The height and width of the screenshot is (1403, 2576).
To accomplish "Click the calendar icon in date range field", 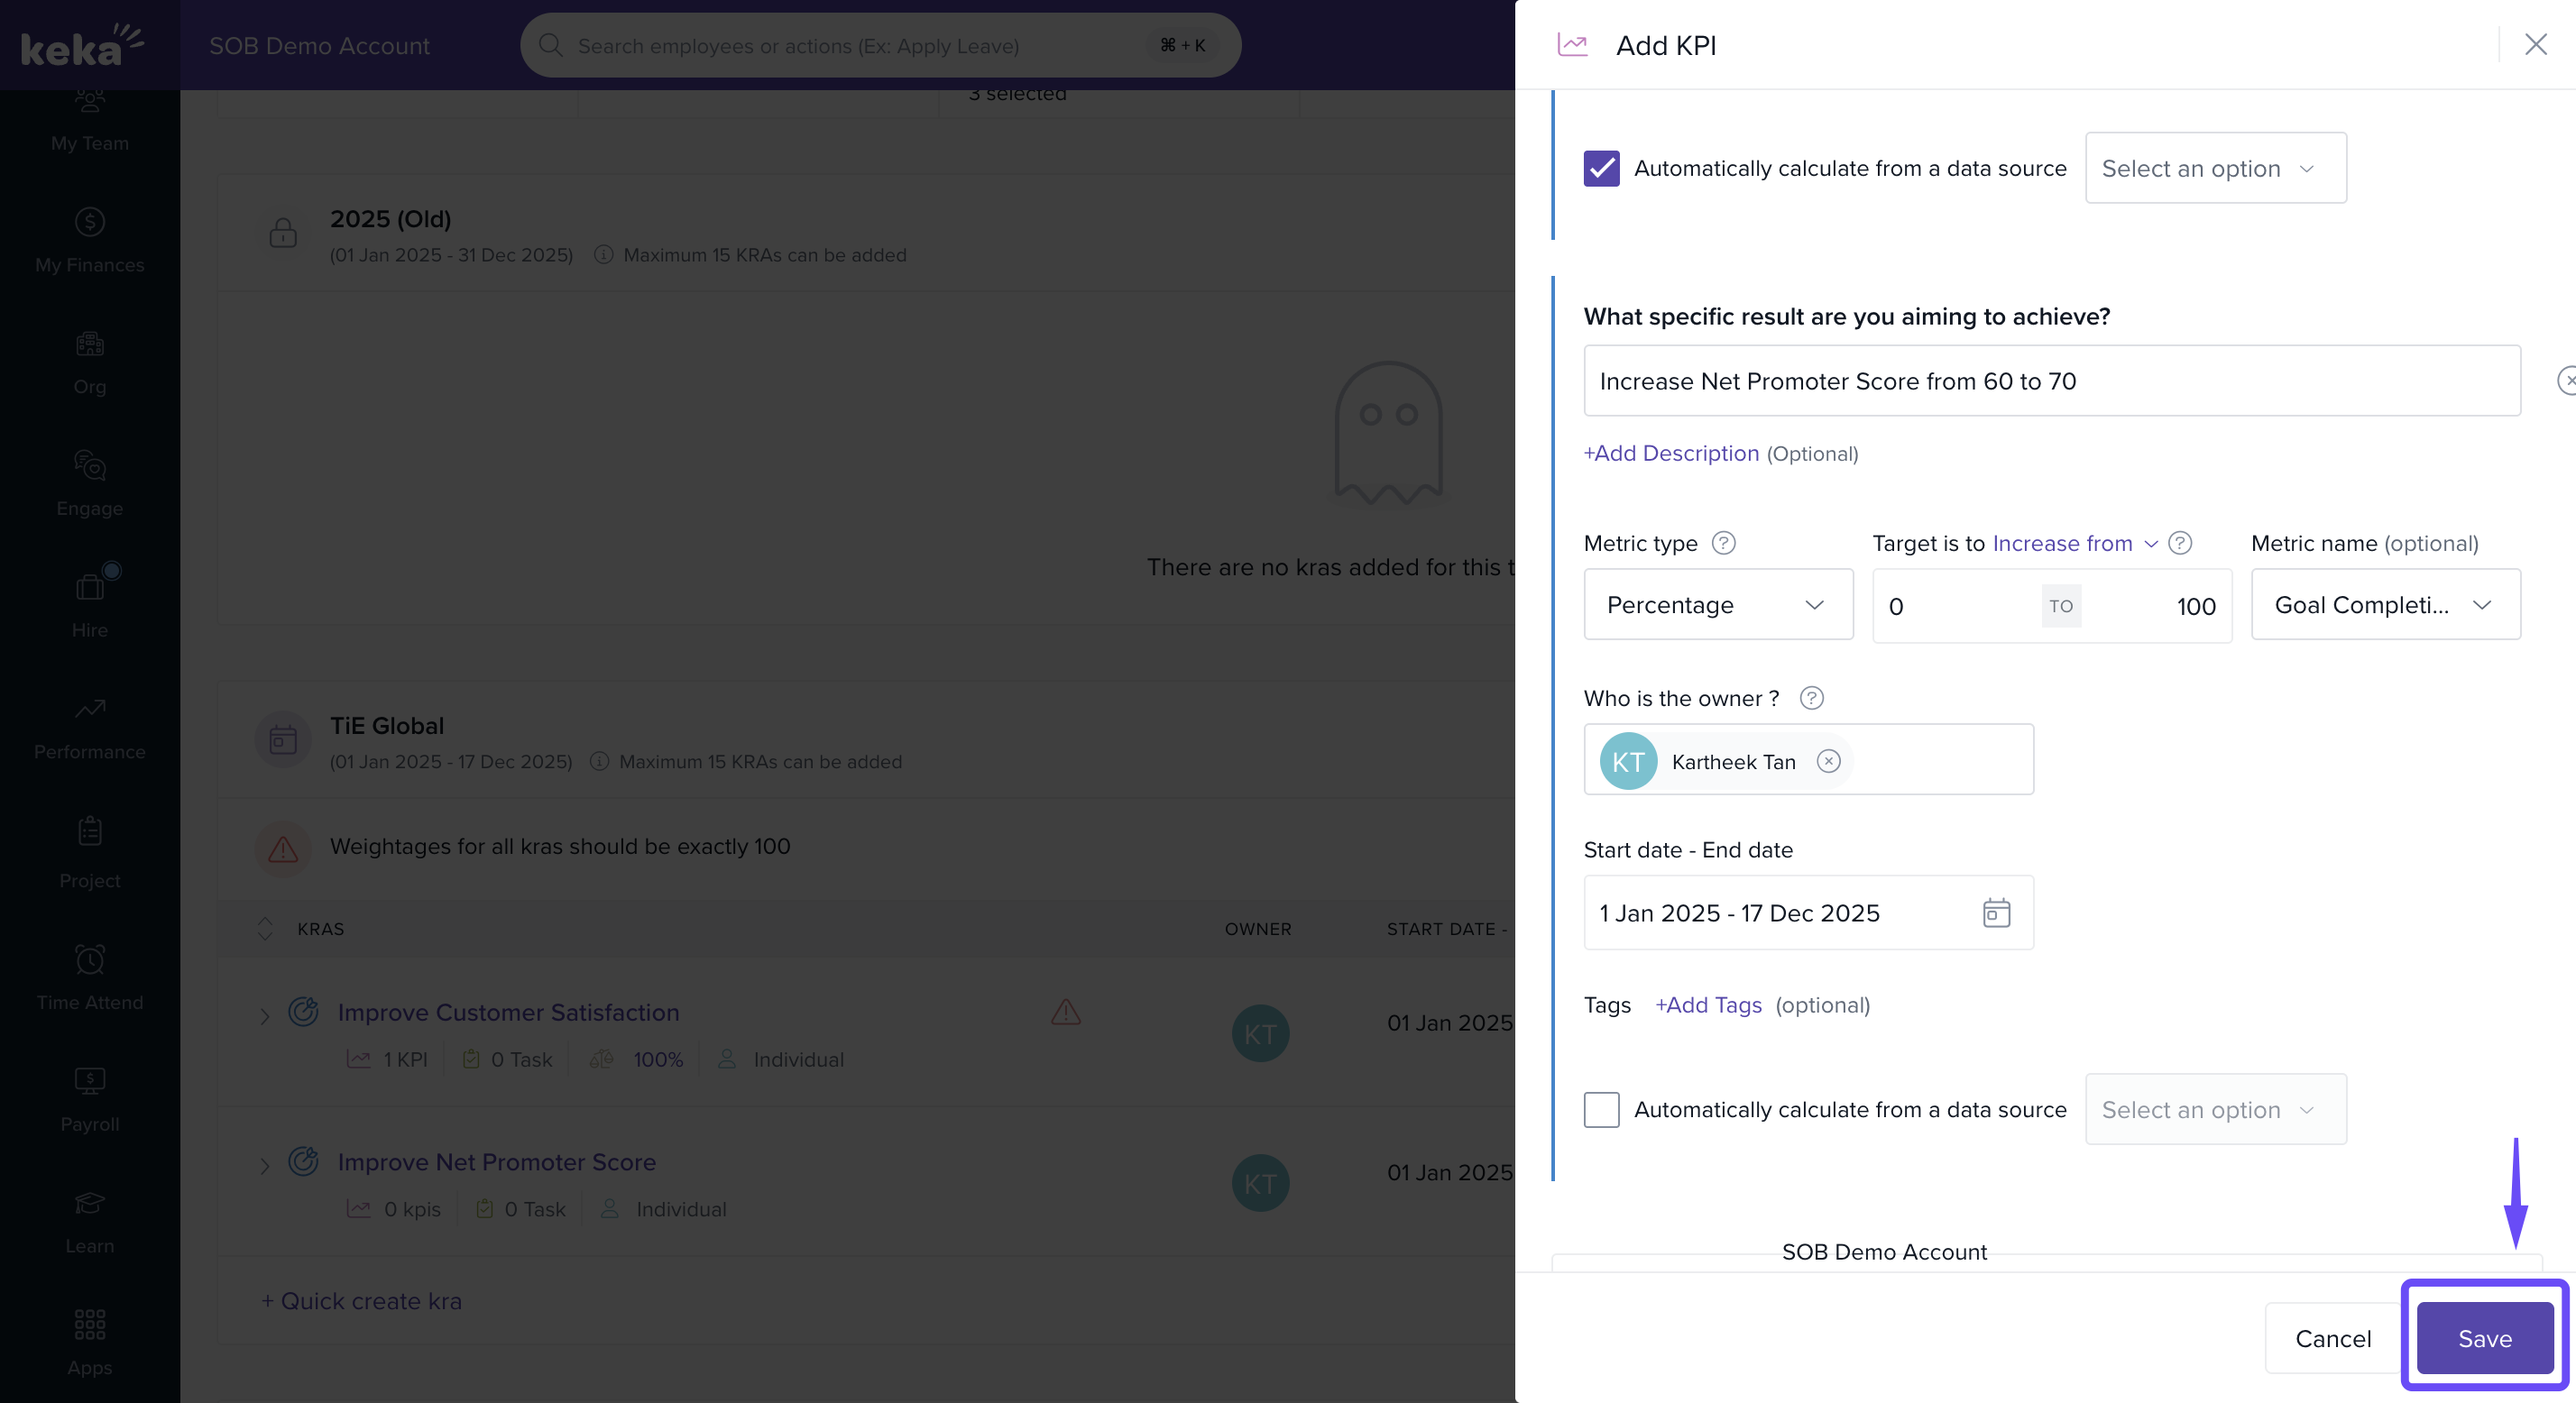I will pyautogui.click(x=1995, y=913).
